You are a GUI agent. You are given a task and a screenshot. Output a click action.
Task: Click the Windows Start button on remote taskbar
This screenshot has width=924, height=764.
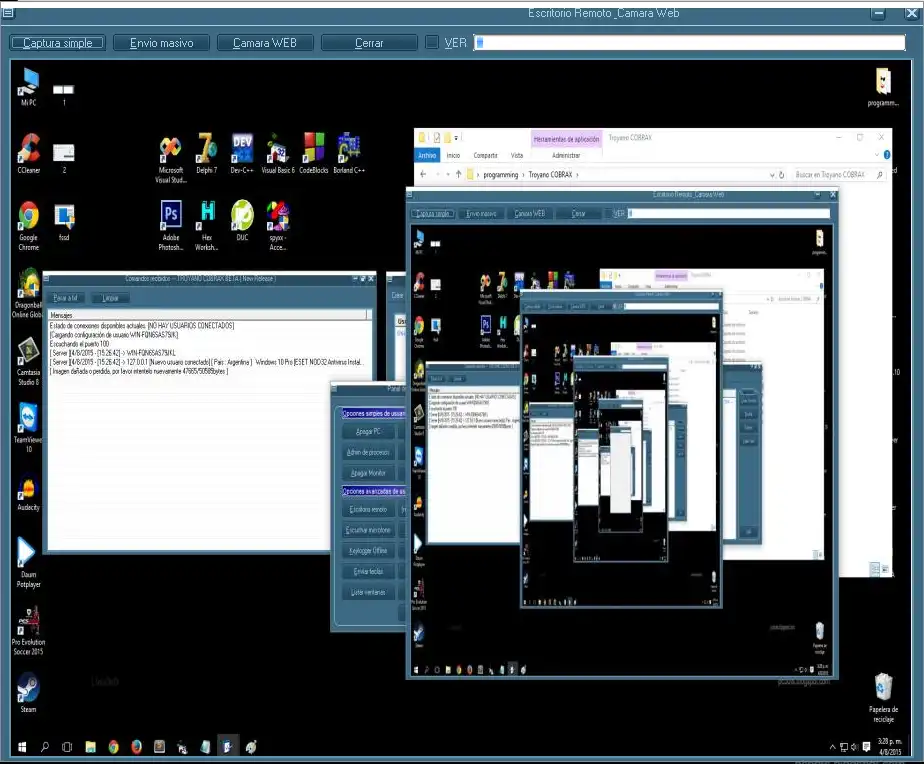(x=22, y=747)
